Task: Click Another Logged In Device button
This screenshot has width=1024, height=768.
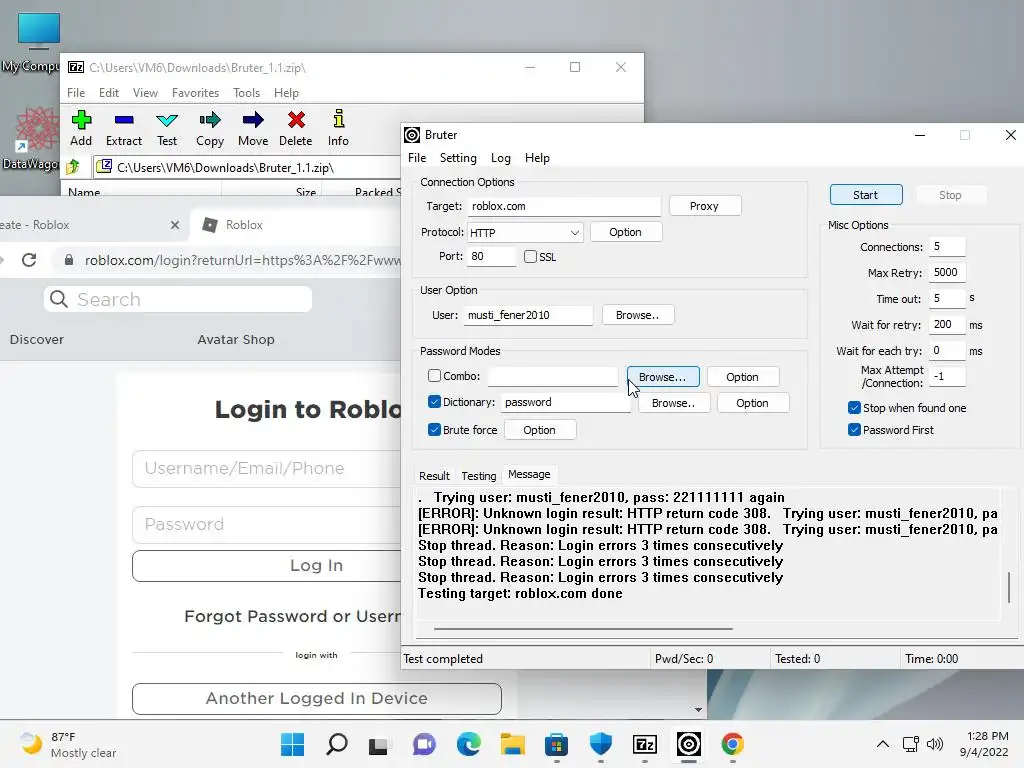Action: coord(316,699)
